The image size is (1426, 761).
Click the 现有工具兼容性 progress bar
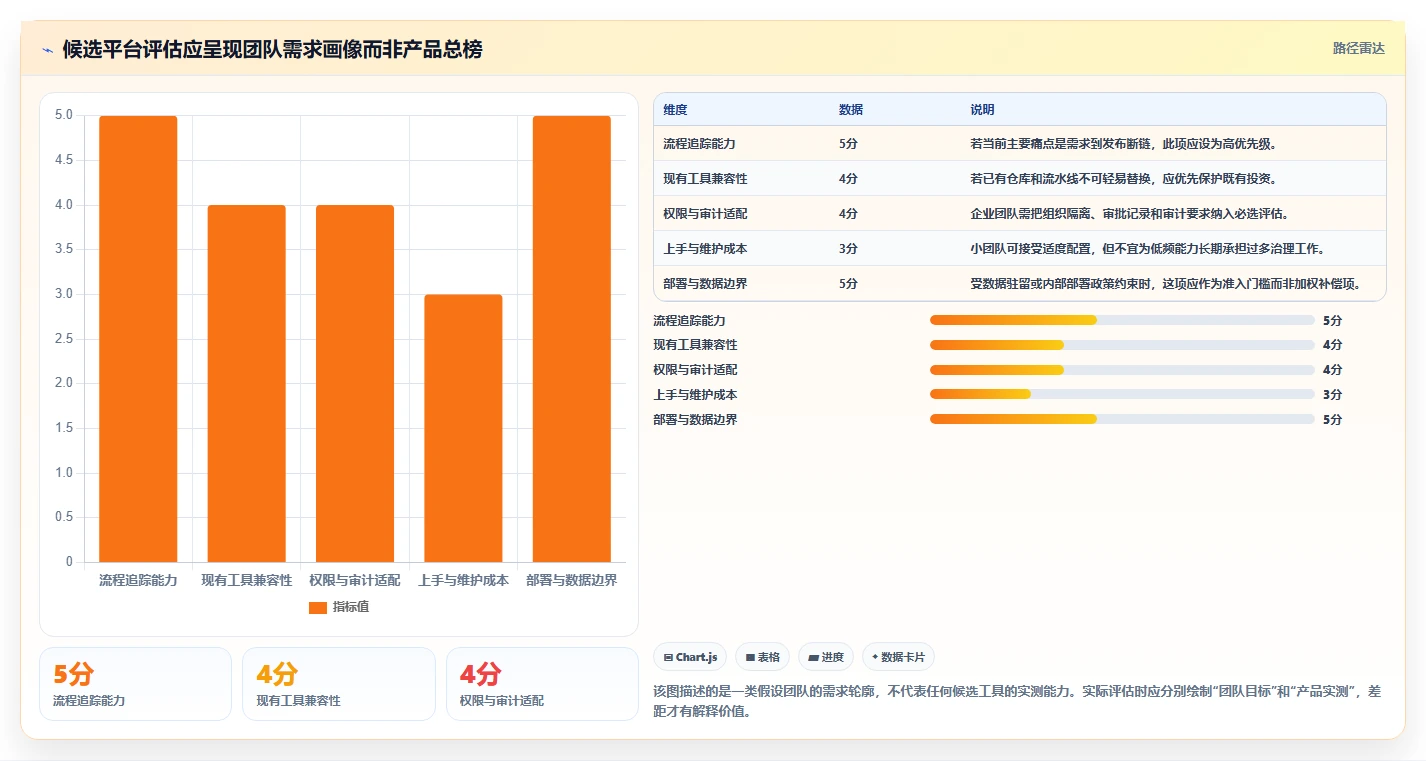coord(1122,345)
